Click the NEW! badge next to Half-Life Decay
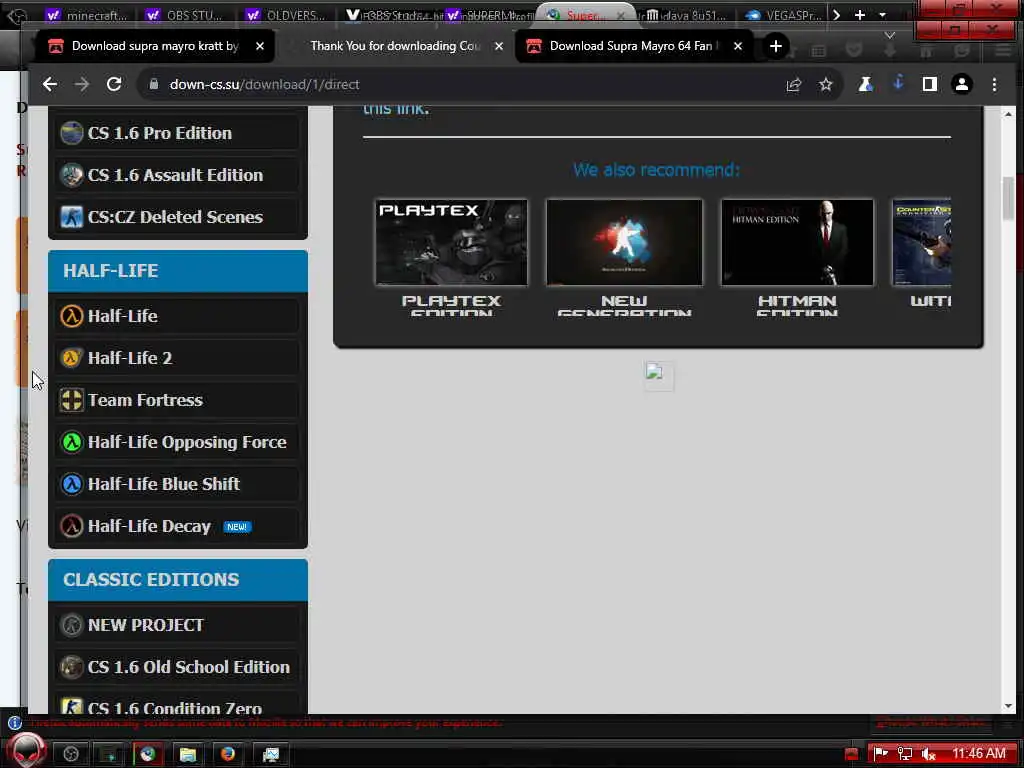 237,527
